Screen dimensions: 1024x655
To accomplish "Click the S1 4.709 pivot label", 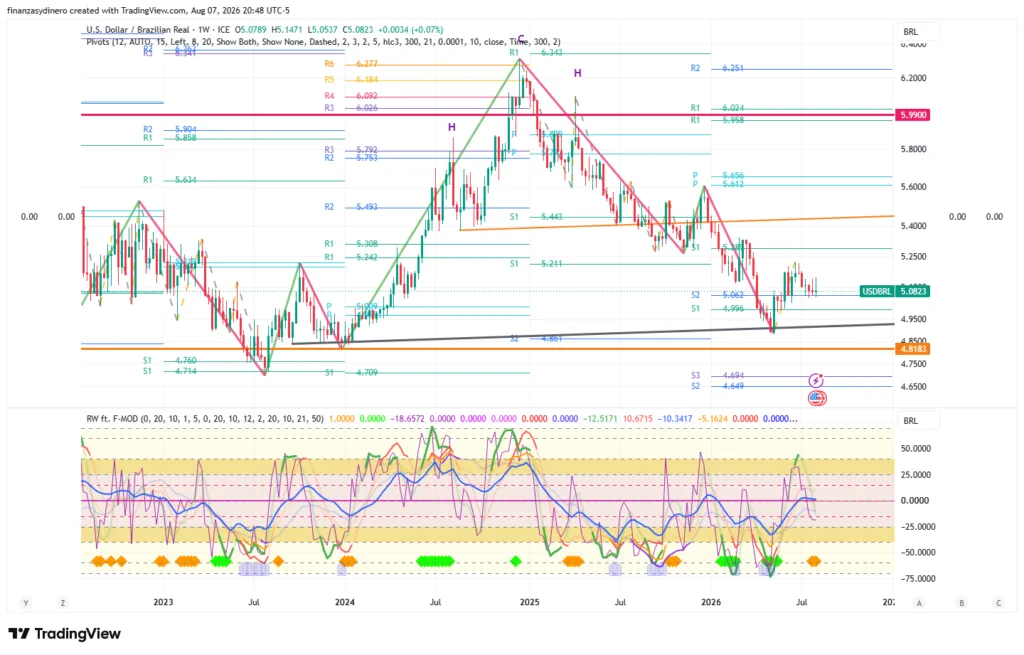I will [351, 372].
